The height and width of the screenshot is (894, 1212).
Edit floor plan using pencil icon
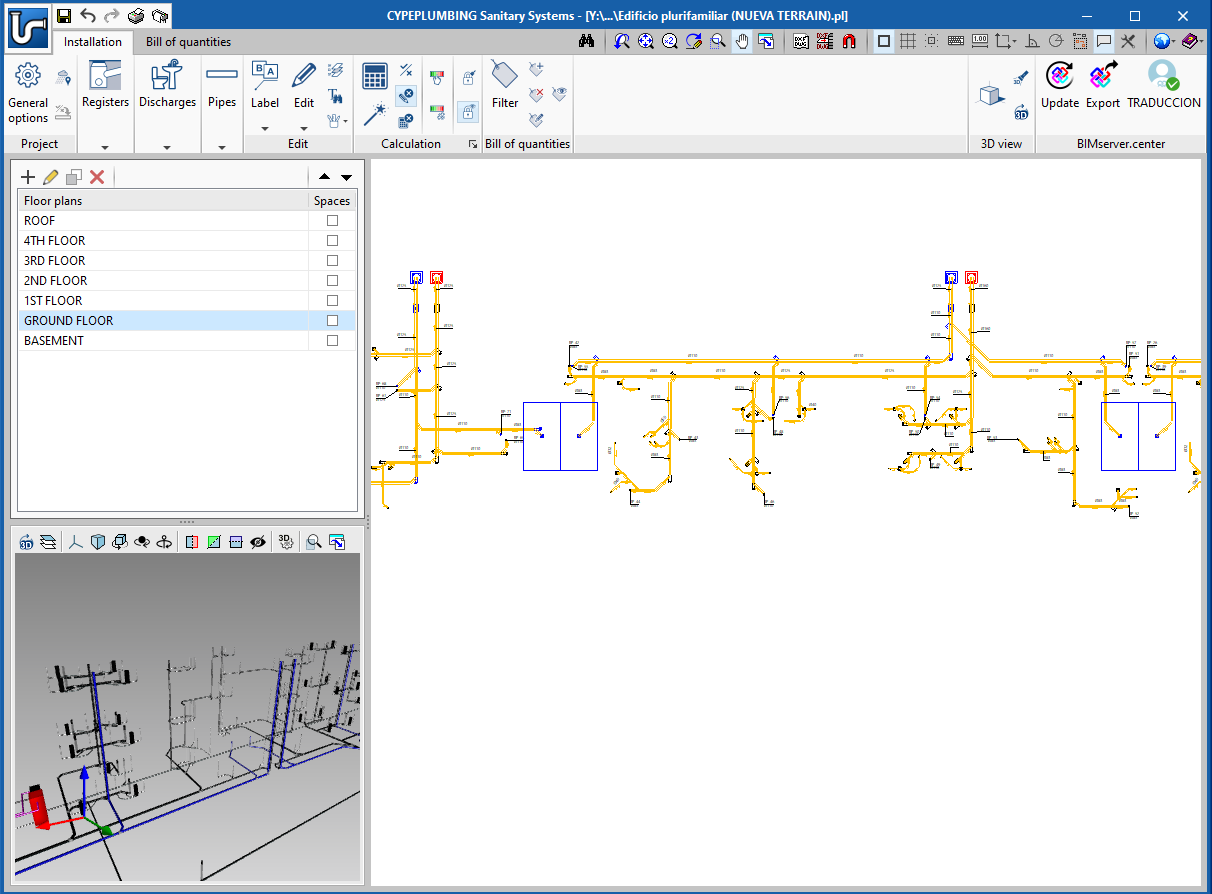[x=51, y=177]
